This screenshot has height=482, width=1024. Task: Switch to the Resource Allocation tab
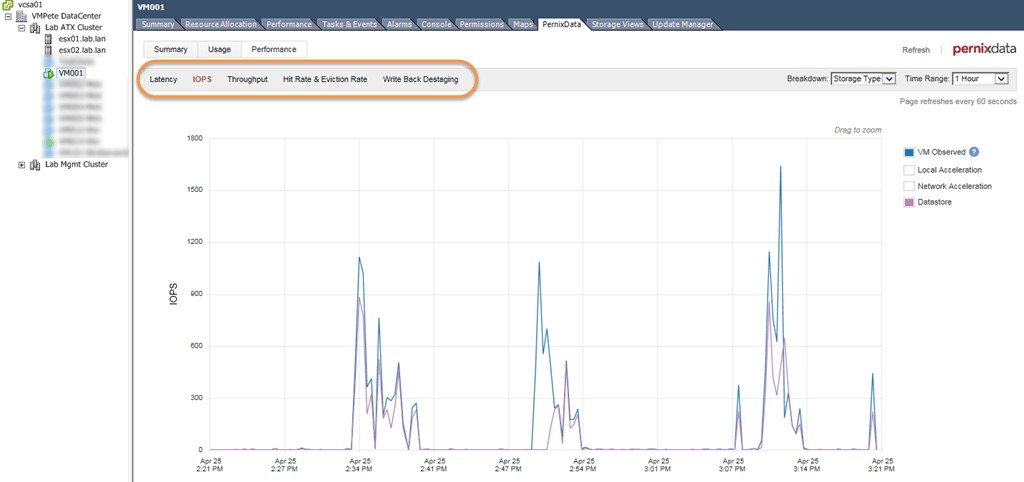pyautogui.click(x=221, y=24)
